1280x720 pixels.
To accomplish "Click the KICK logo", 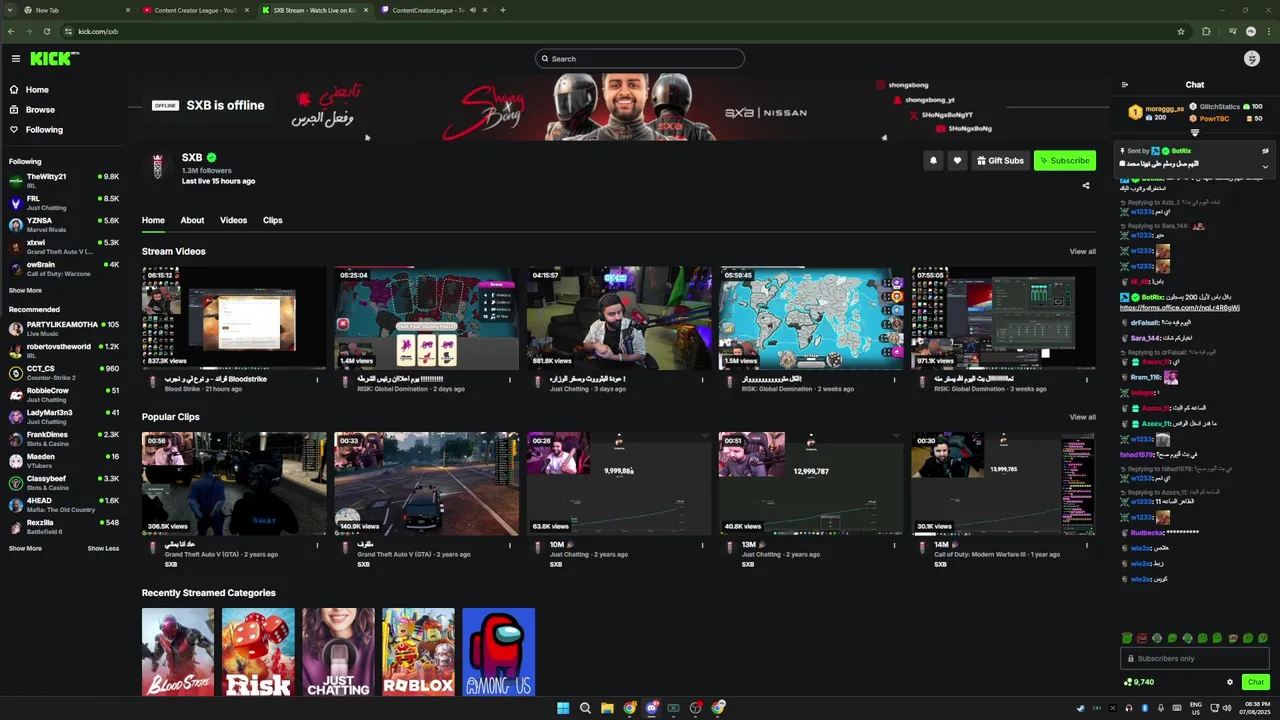I will tap(53, 59).
